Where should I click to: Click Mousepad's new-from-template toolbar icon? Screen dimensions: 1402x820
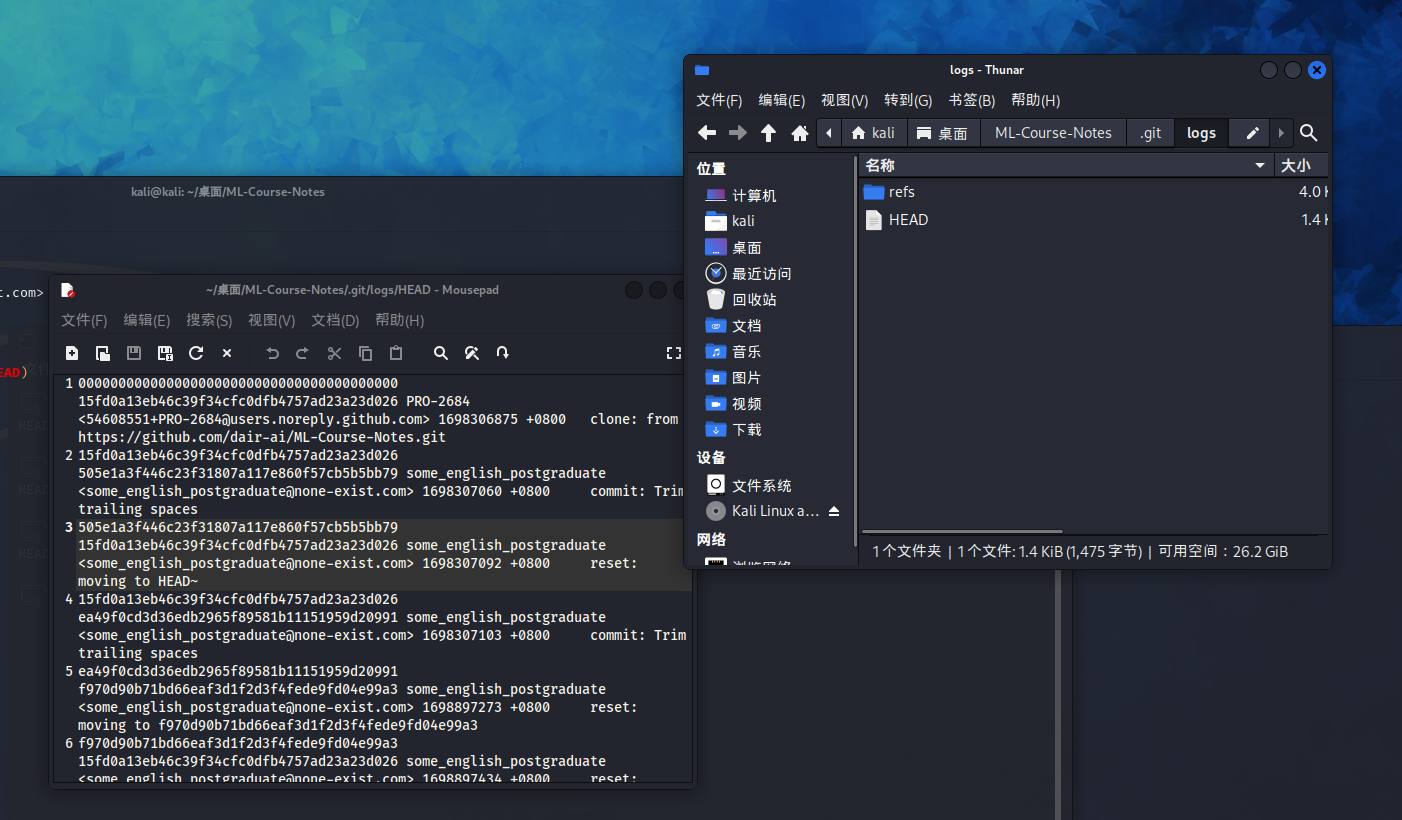(x=103, y=353)
